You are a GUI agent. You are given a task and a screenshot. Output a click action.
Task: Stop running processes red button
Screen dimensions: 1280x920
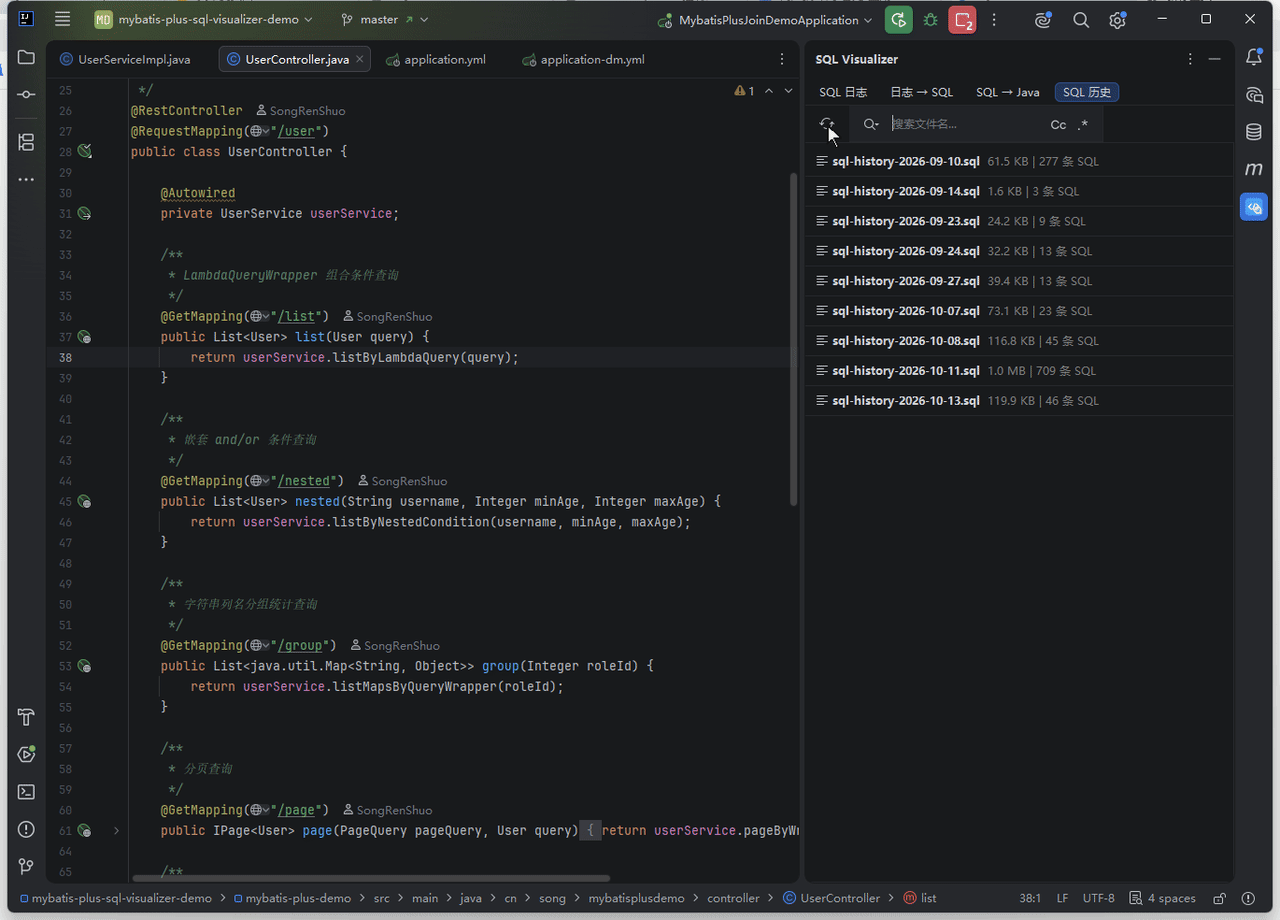click(x=962, y=19)
